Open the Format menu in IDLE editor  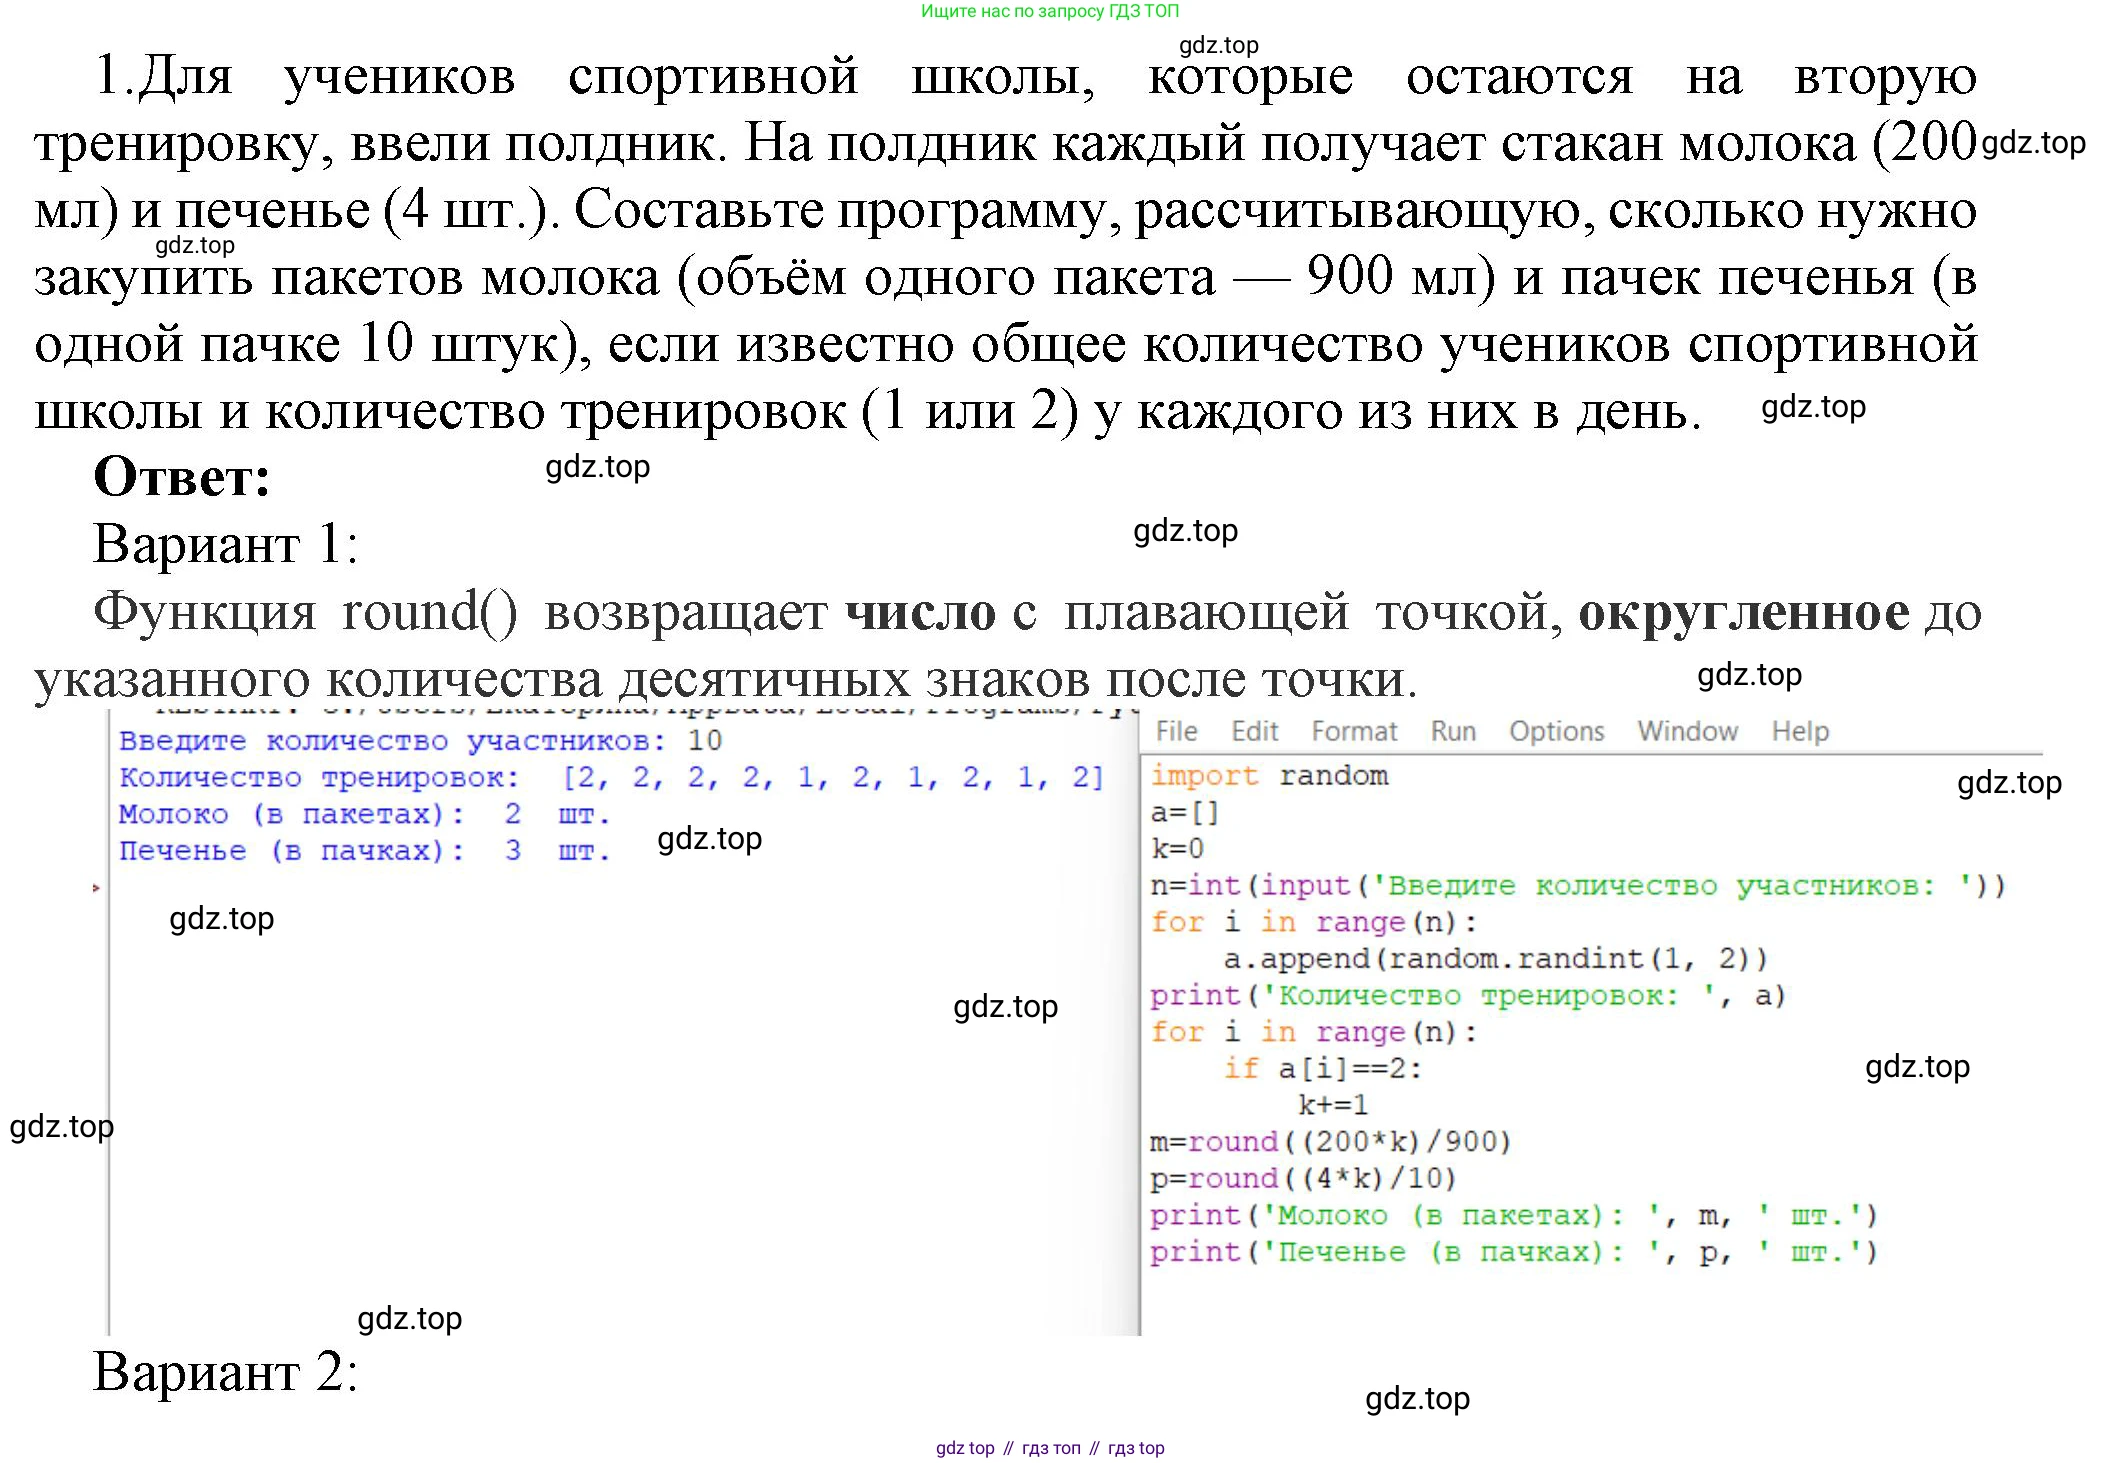pyautogui.click(x=1354, y=731)
